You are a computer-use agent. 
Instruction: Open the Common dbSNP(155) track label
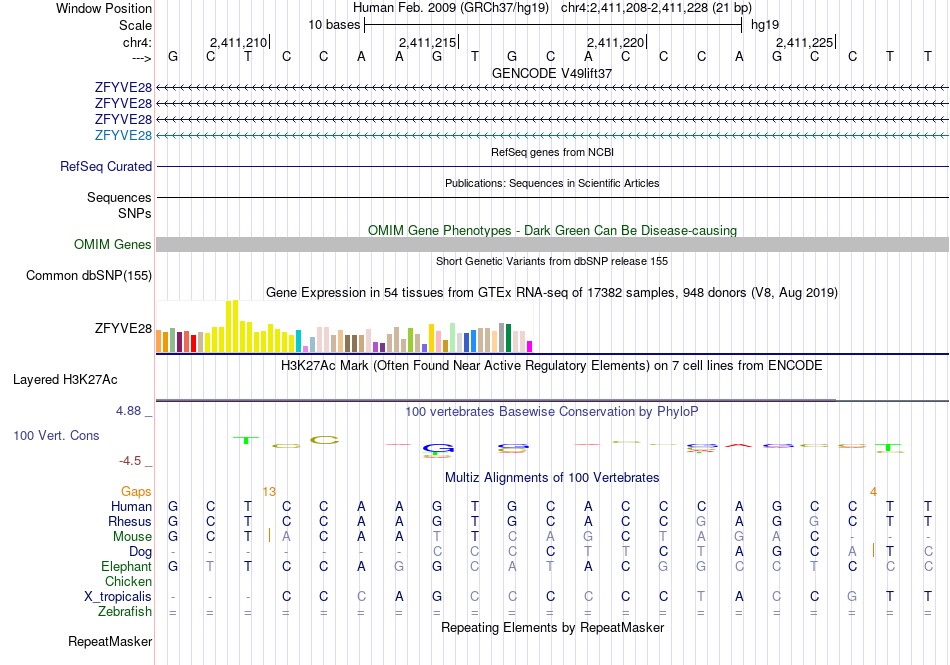pyautogui.click(x=89, y=276)
